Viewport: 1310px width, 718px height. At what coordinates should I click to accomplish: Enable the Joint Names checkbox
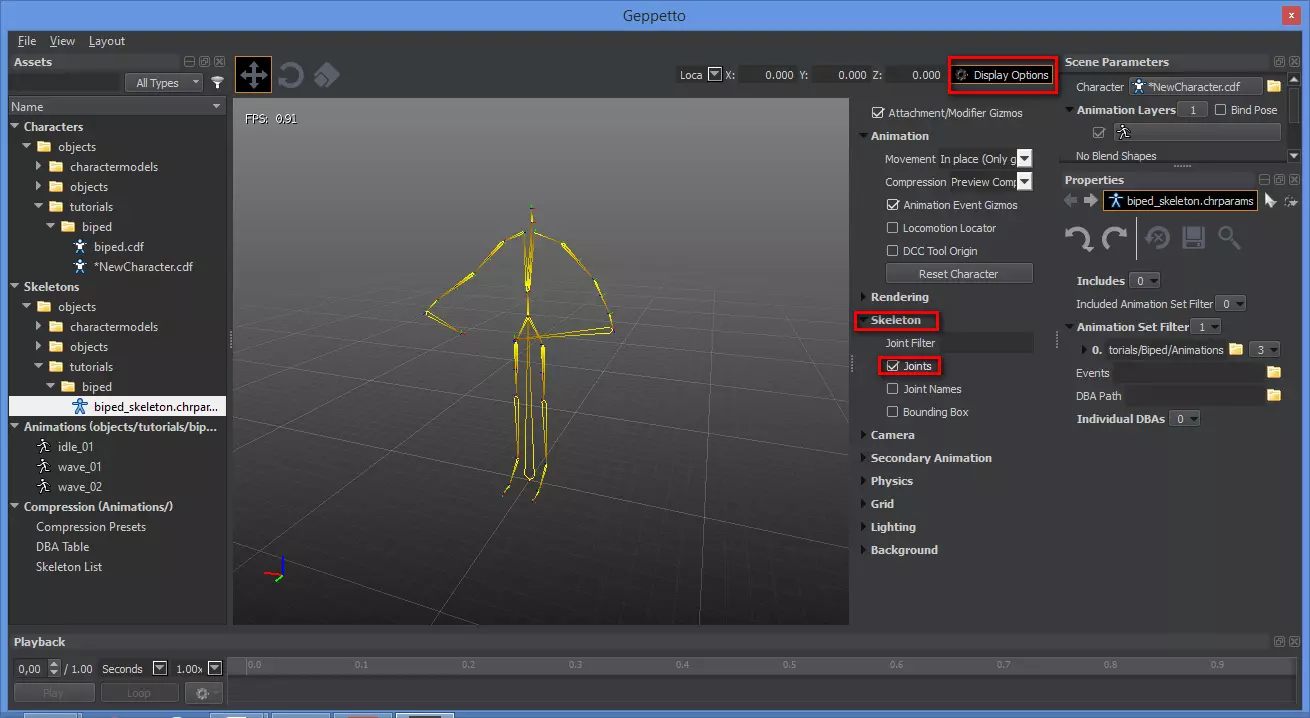893,389
